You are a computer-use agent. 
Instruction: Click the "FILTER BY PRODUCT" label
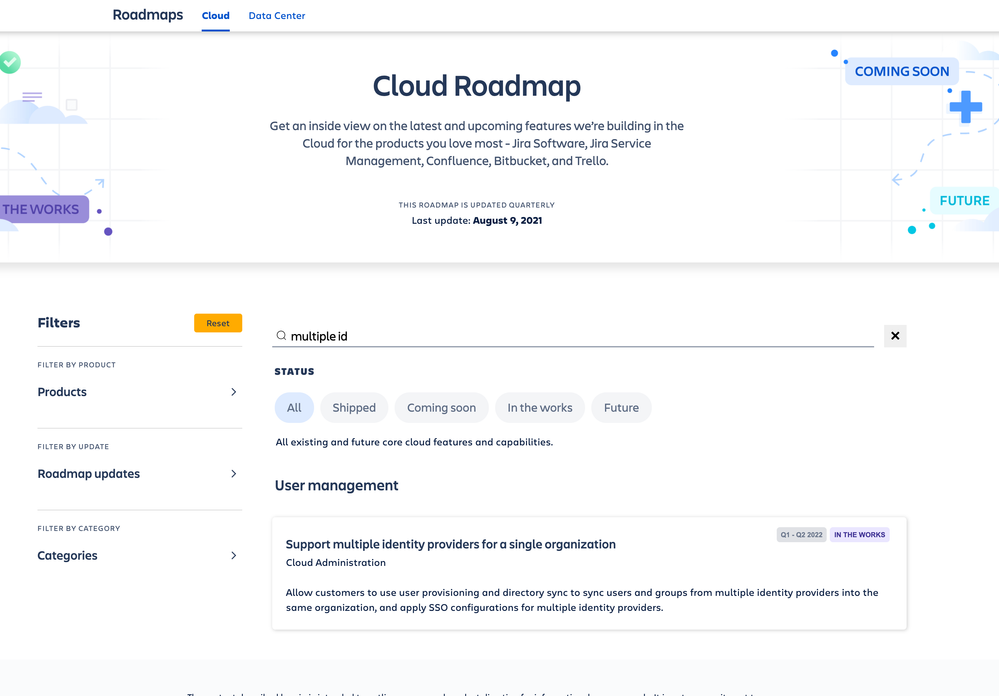click(x=76, y=365)
